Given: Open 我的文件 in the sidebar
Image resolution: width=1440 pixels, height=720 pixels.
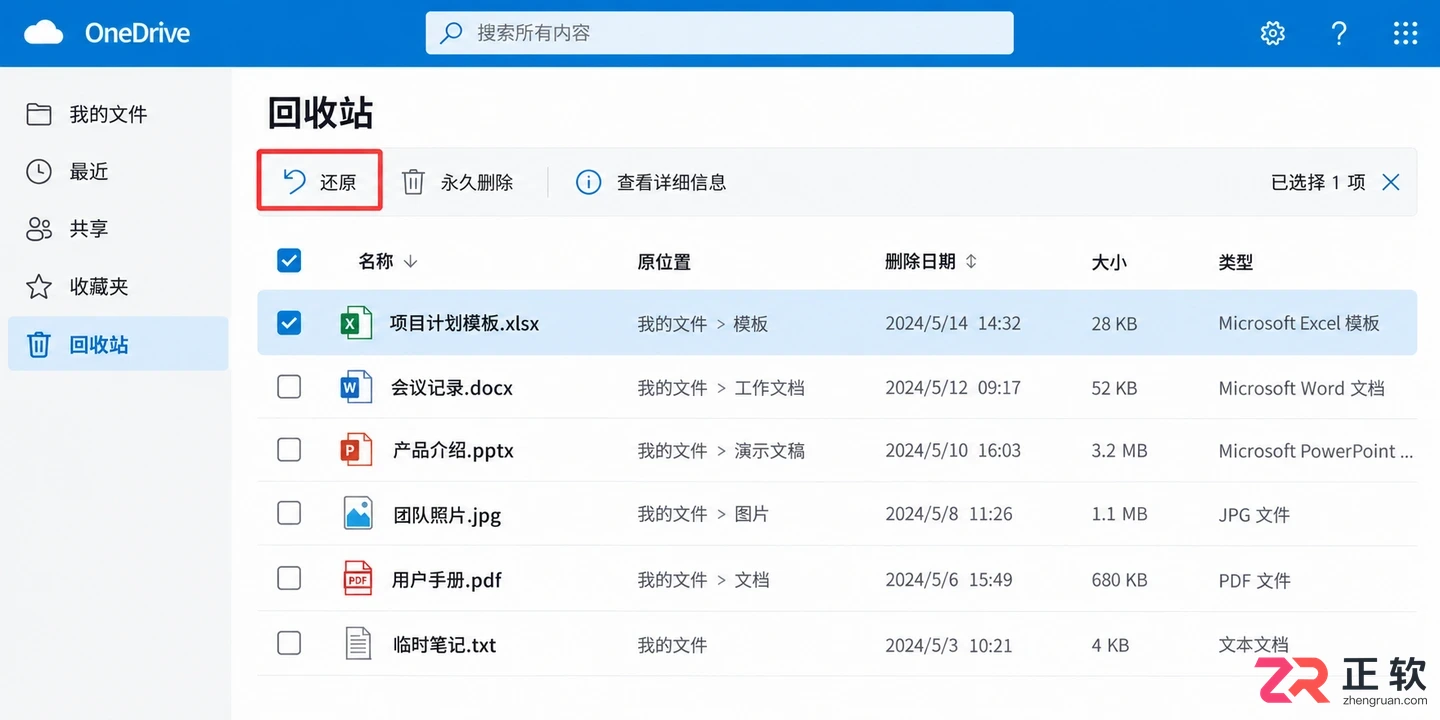Looking at the screenshot, I should click(x=118, y=114).
